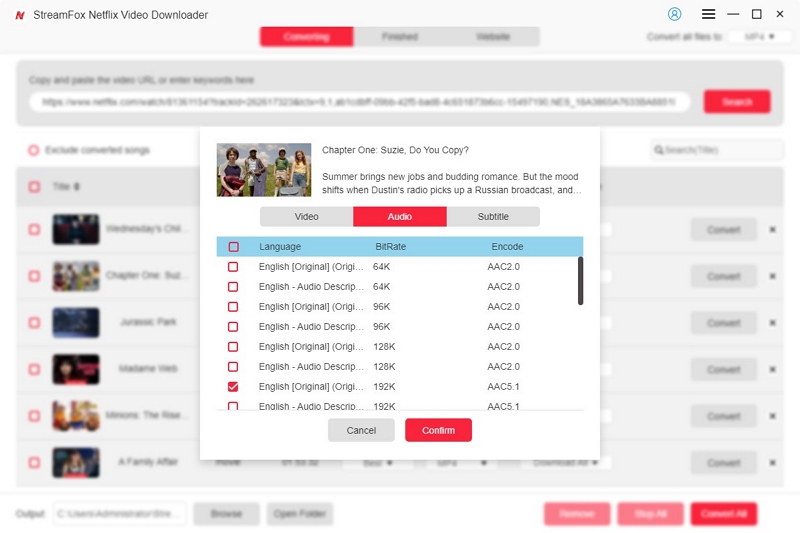
Task: Click the audio list scrollbar
Action: (x=580, y=281)
